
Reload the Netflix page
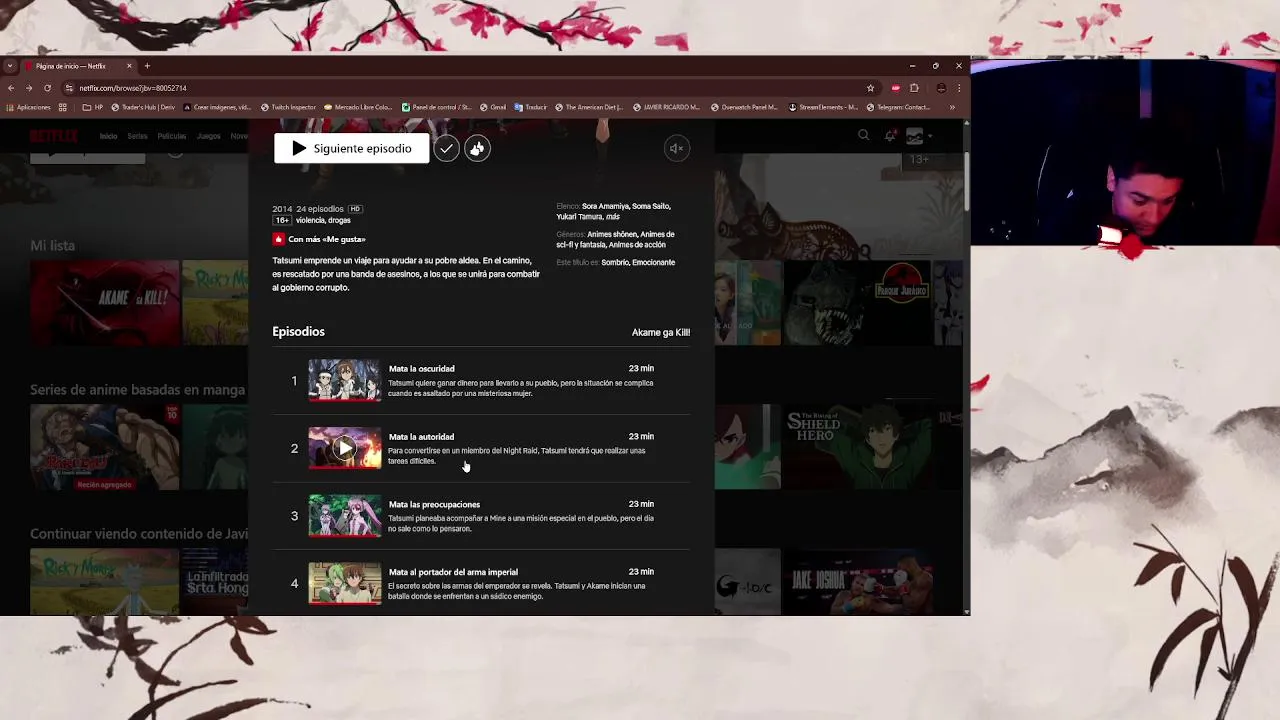point(46,88)
